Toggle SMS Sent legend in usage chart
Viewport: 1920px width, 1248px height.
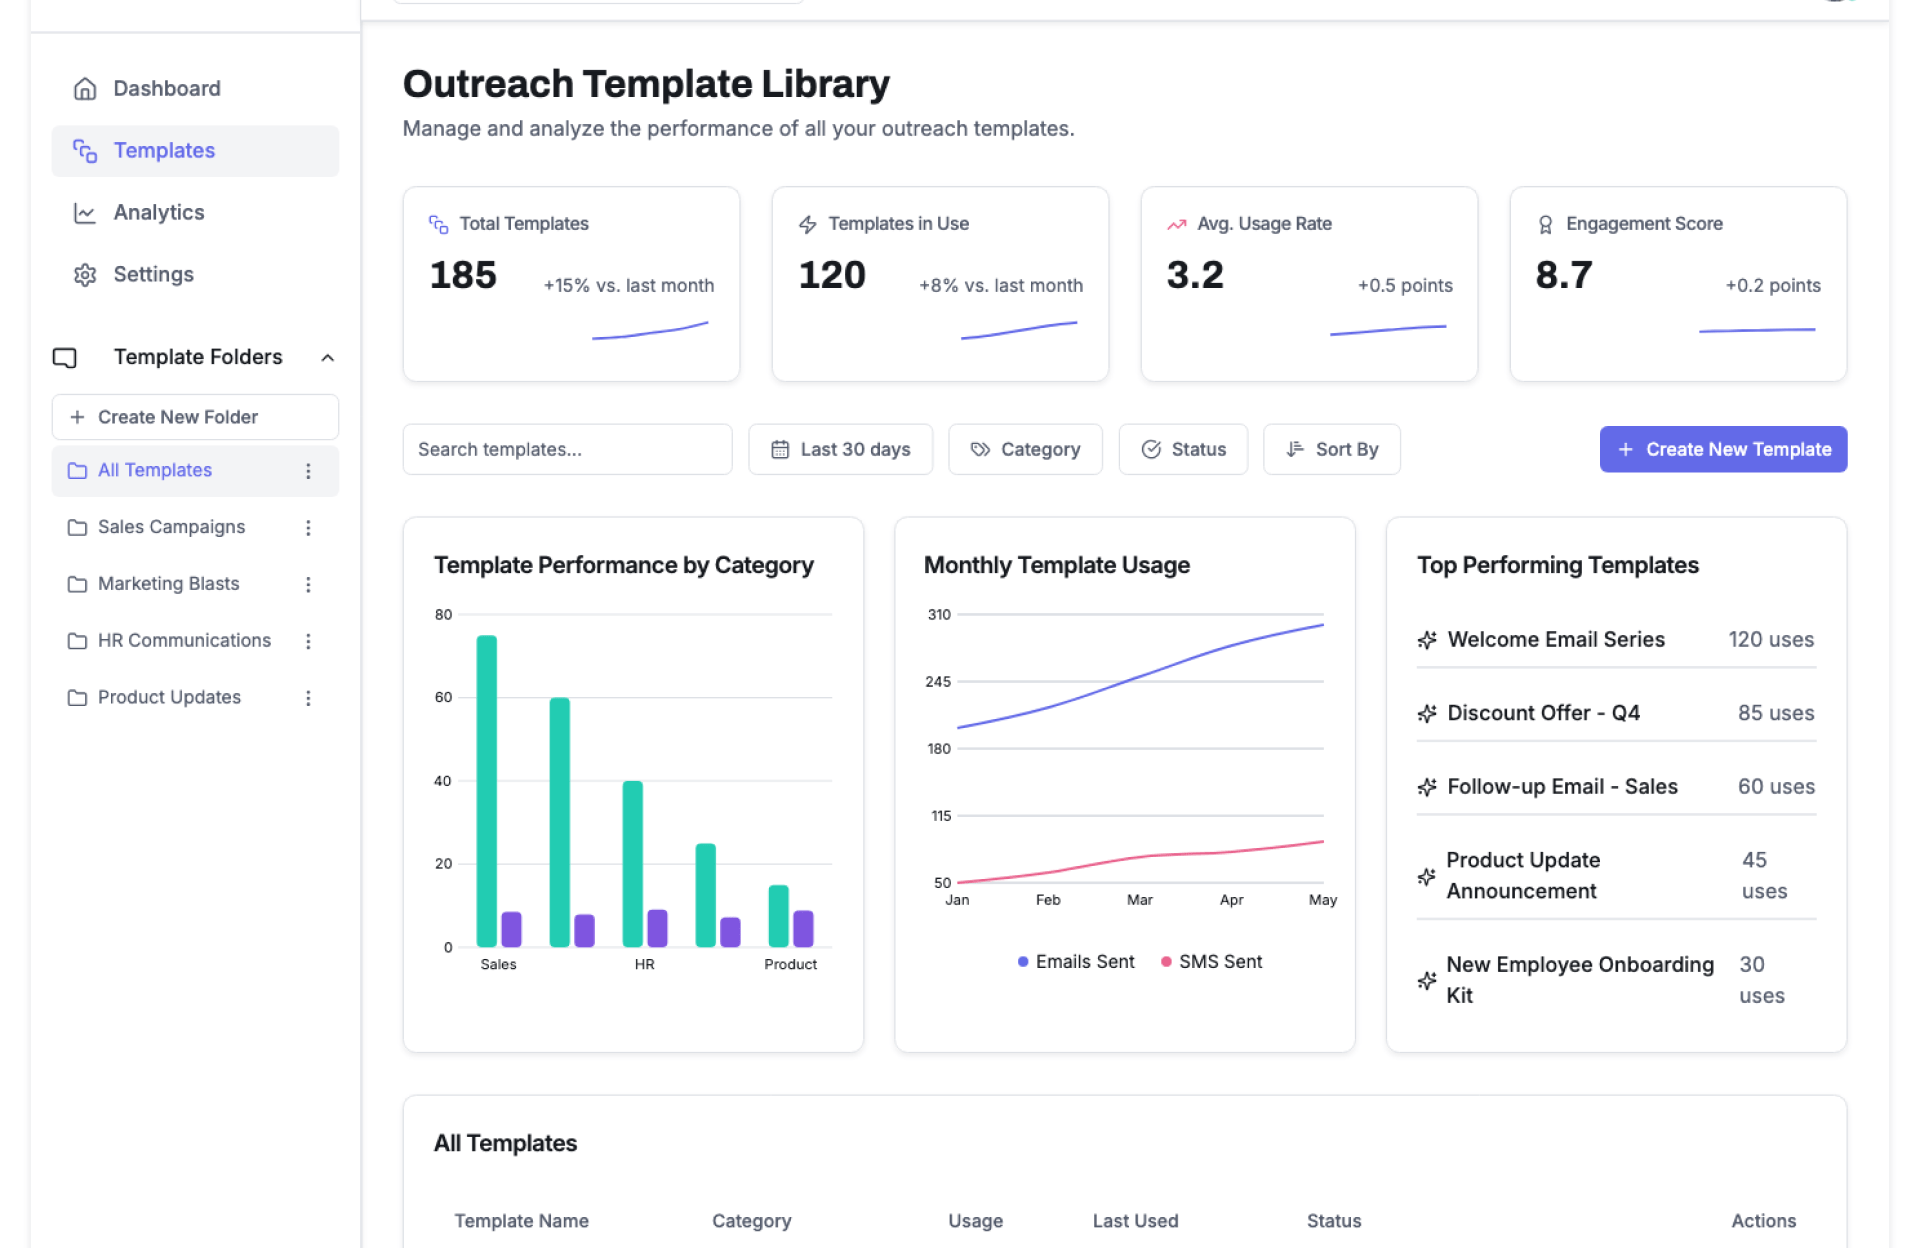(x=1211, y=962)
